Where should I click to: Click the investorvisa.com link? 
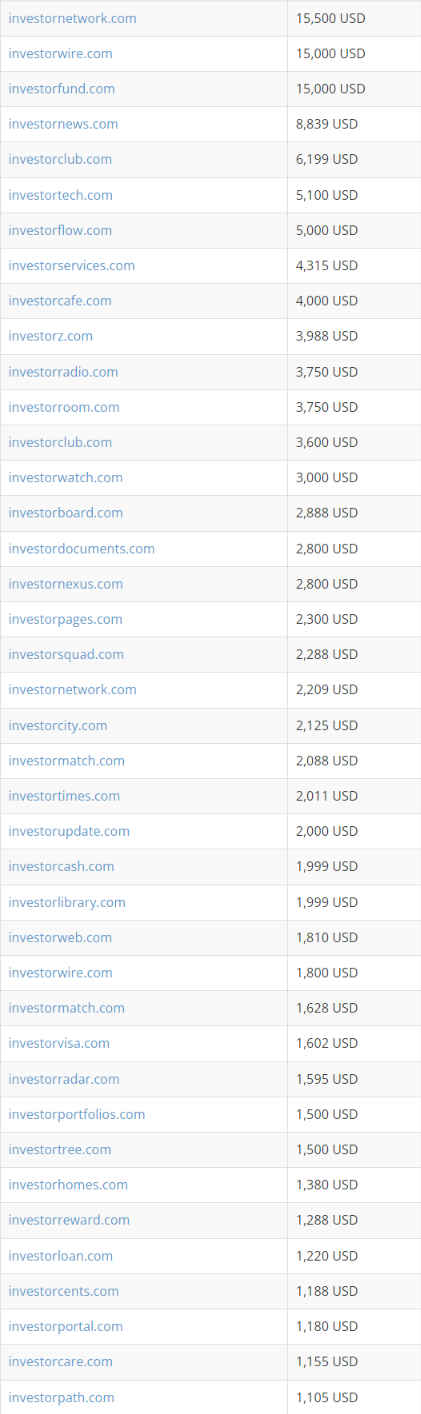[x=59, y=1044]
